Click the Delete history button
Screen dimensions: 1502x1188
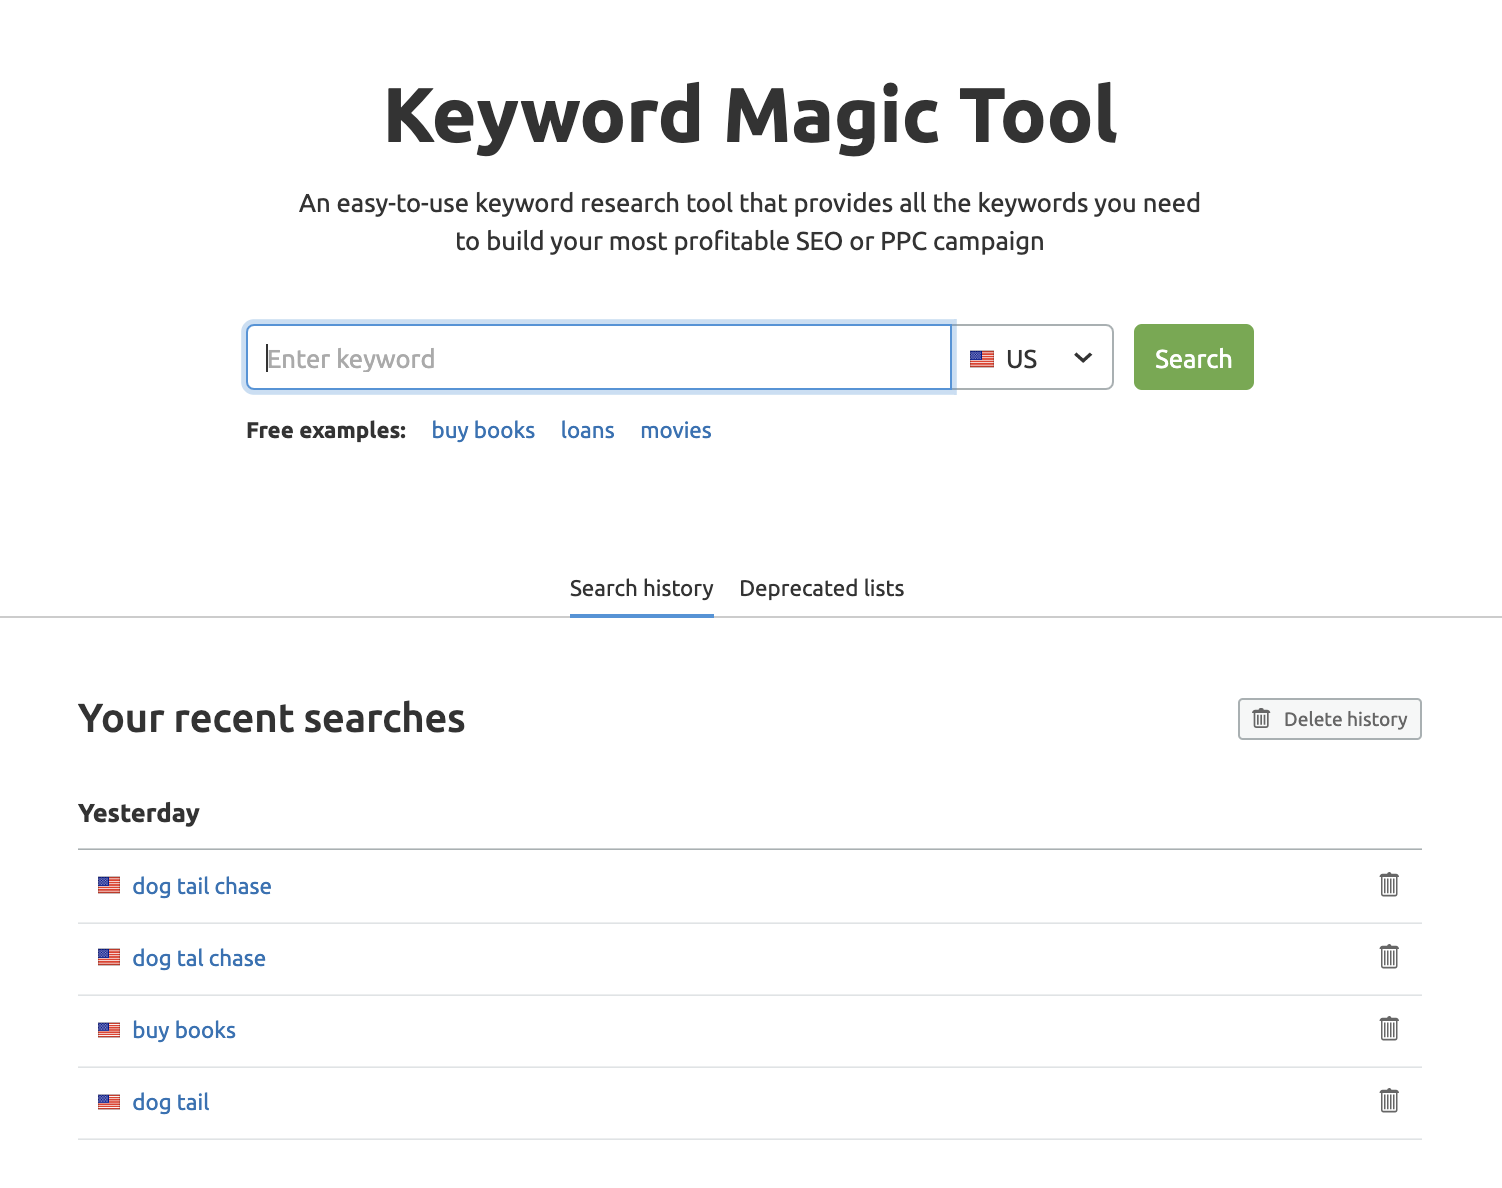click(1329, 719)
